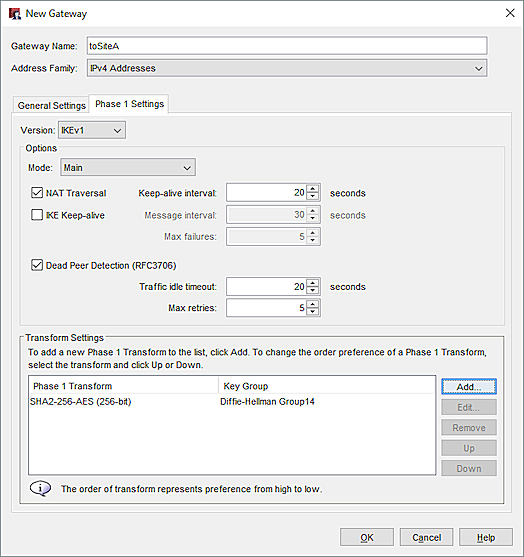
Task: Increase Traffic idle timeout with up arrow
Action: pos(313,283)
